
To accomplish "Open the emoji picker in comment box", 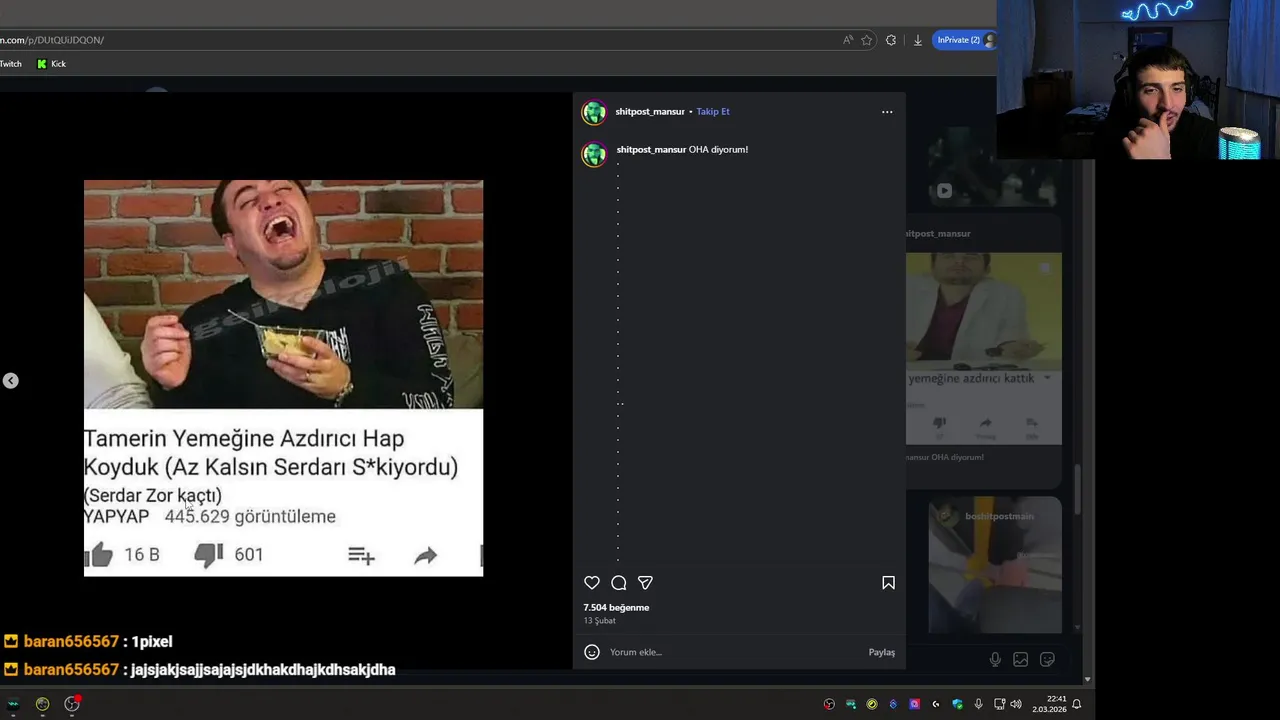I will pos(592,652).
